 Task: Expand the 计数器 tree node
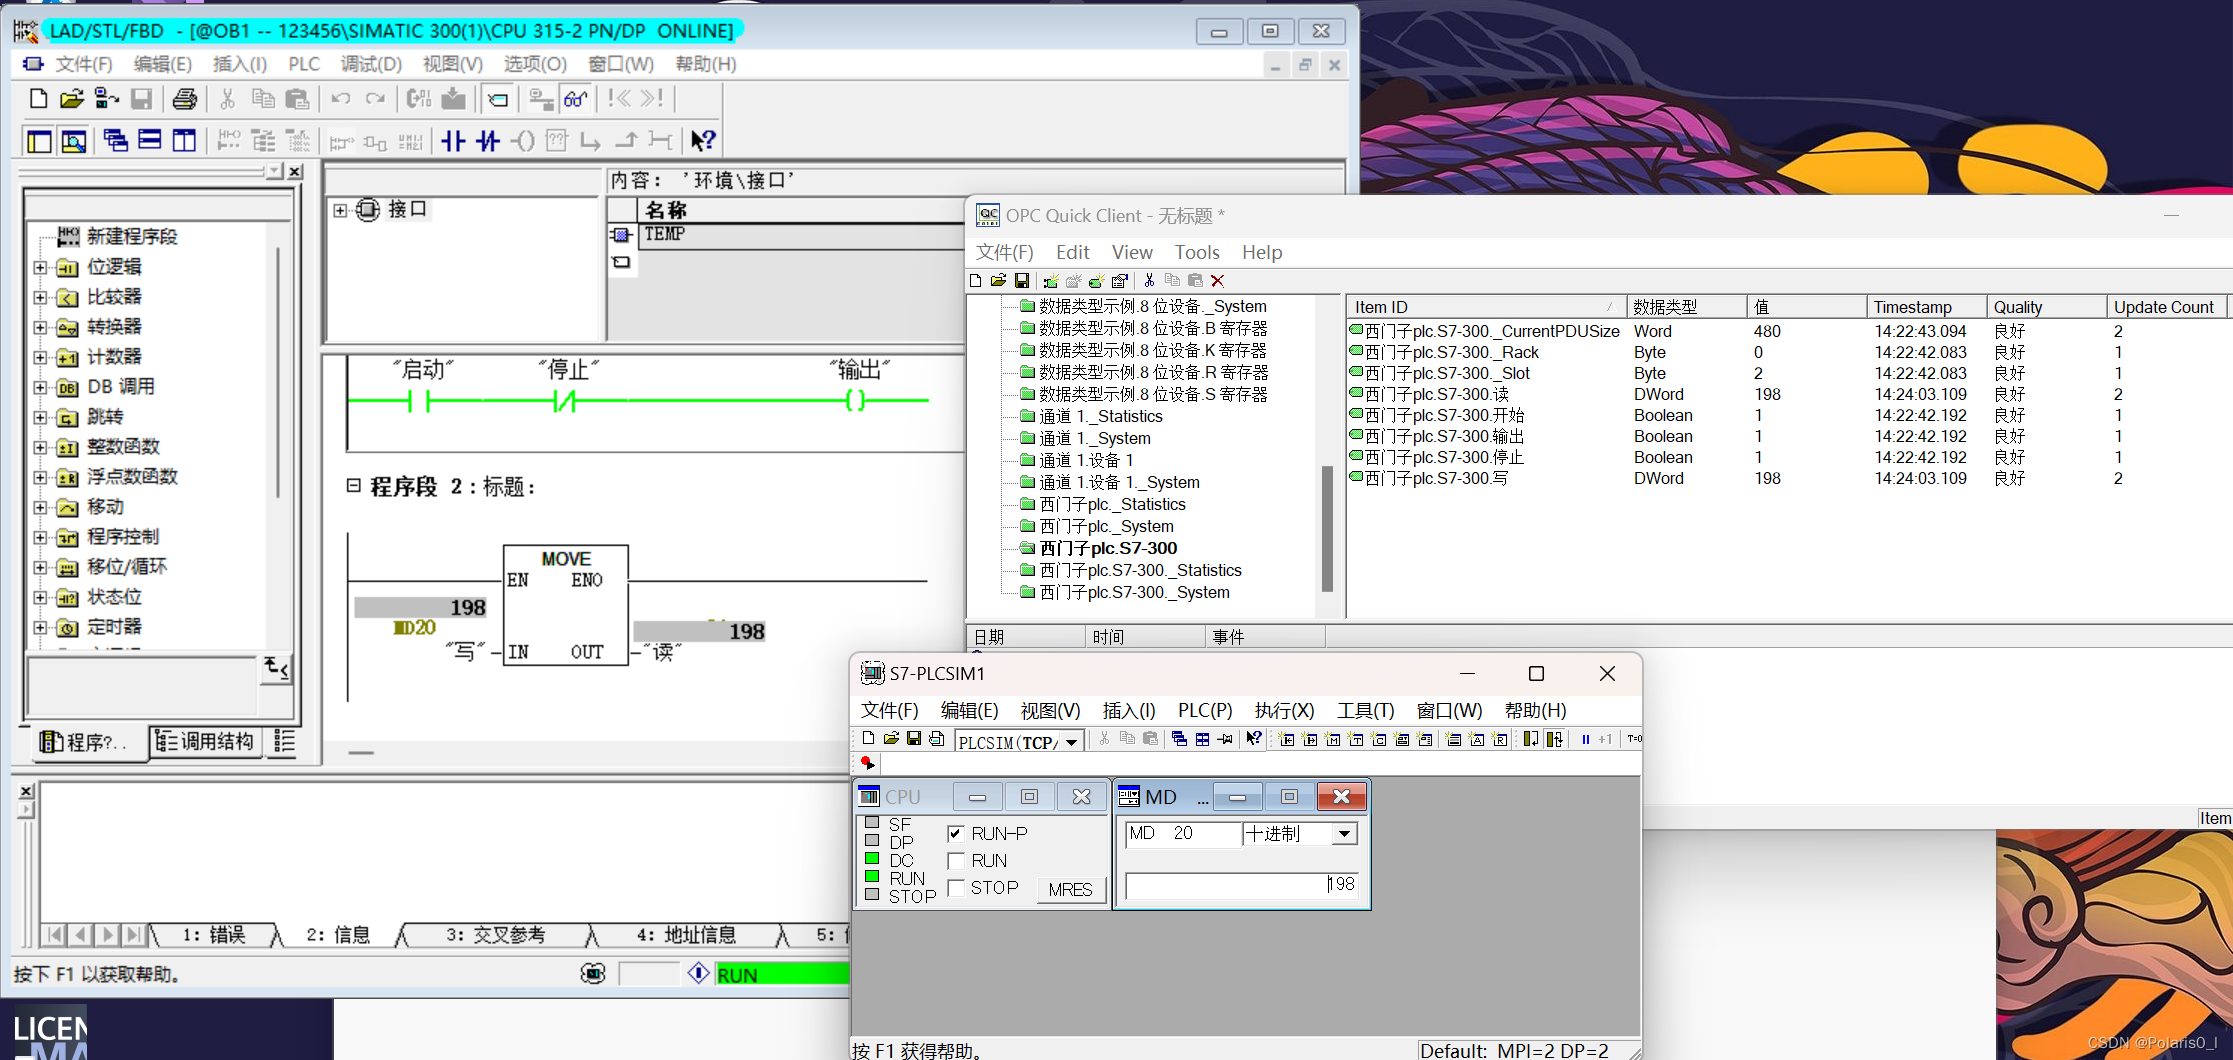(40, 357)
